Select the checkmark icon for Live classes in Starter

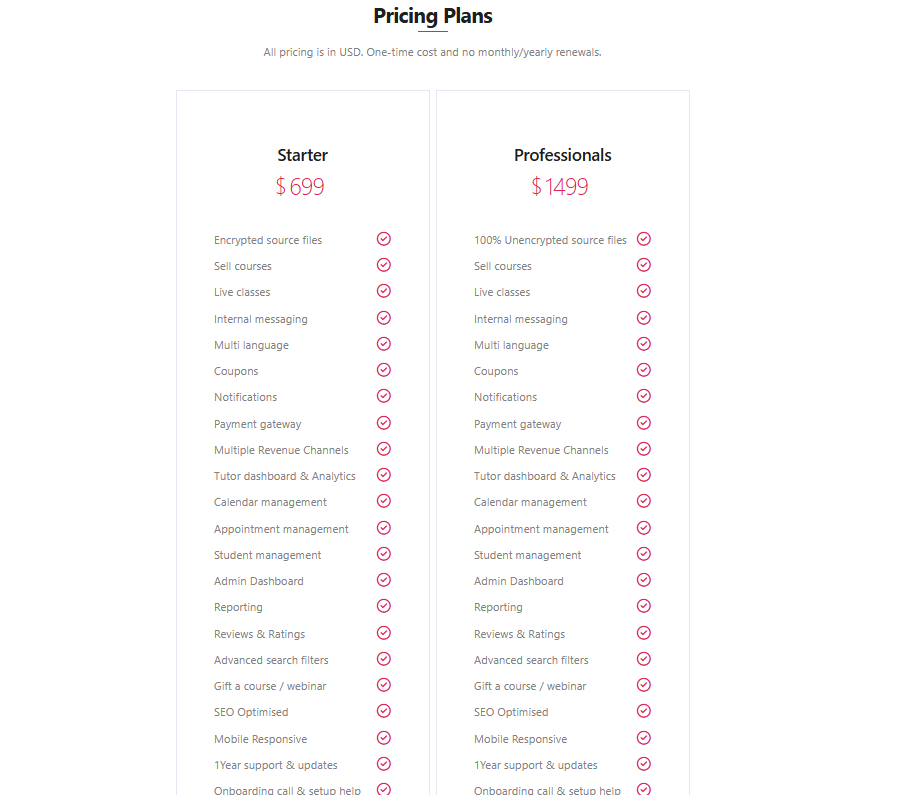383,291
